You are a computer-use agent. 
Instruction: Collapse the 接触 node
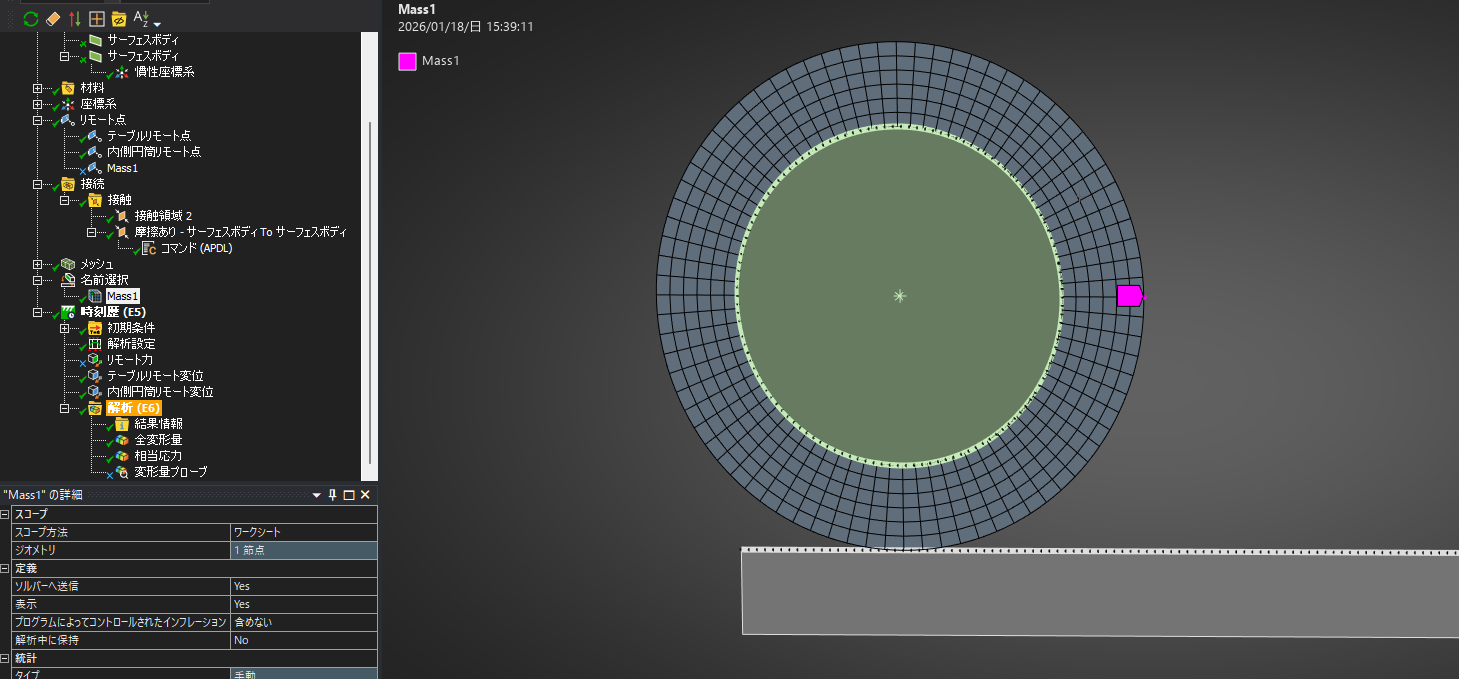coord(64,200)
